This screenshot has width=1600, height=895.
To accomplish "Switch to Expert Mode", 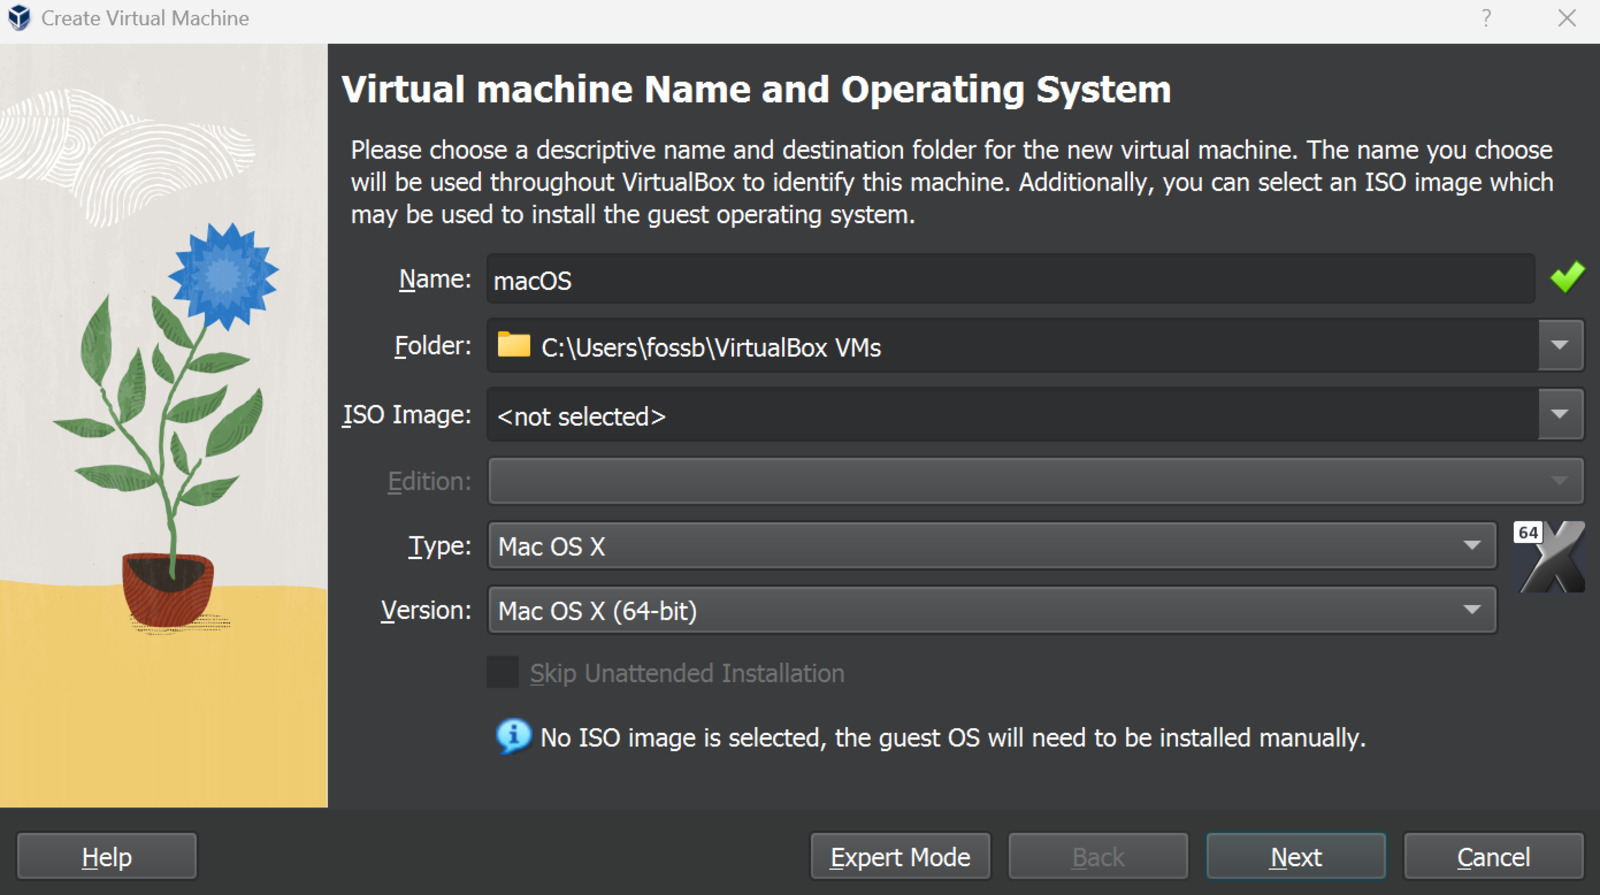I will click(900, 857).
